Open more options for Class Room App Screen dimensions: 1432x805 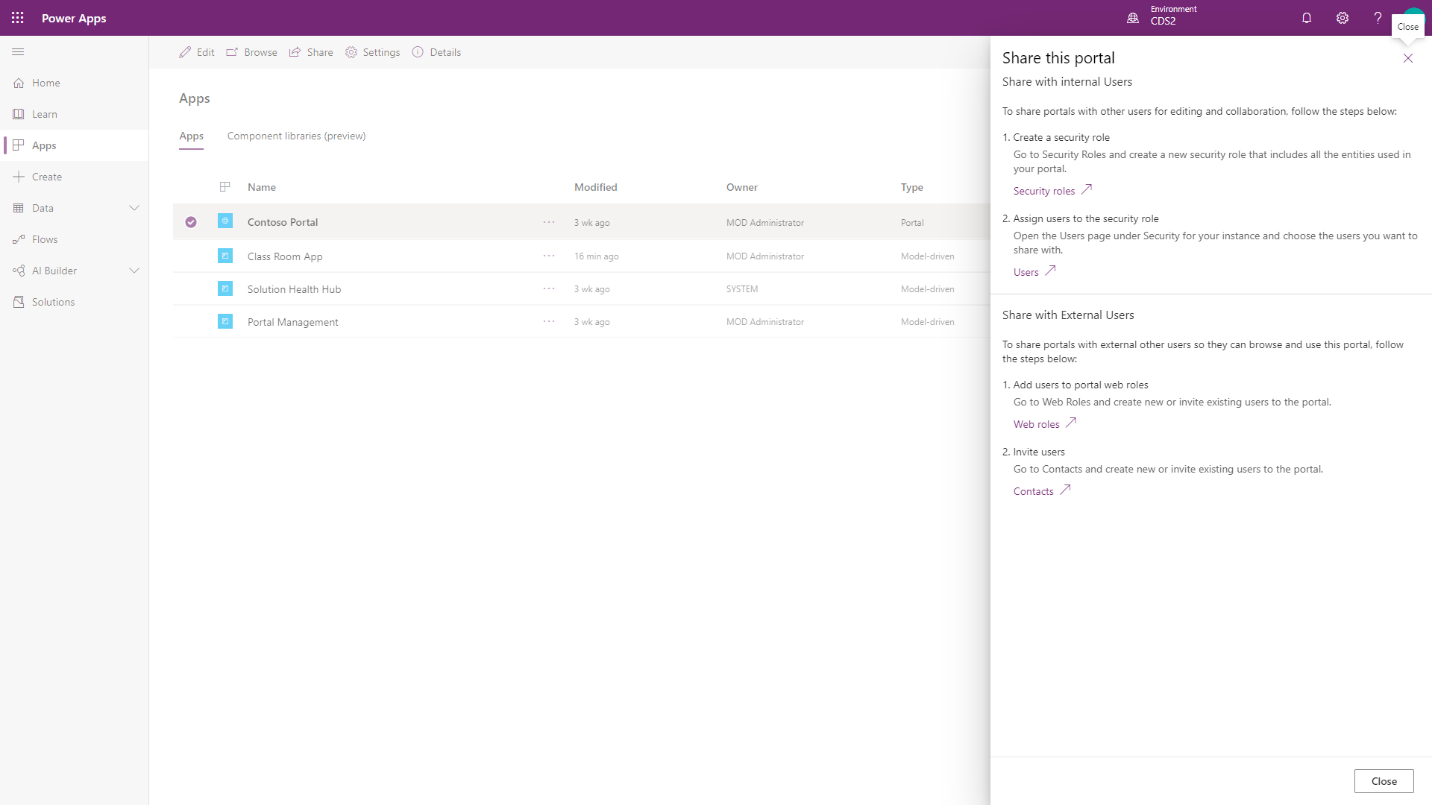(549, 256)
